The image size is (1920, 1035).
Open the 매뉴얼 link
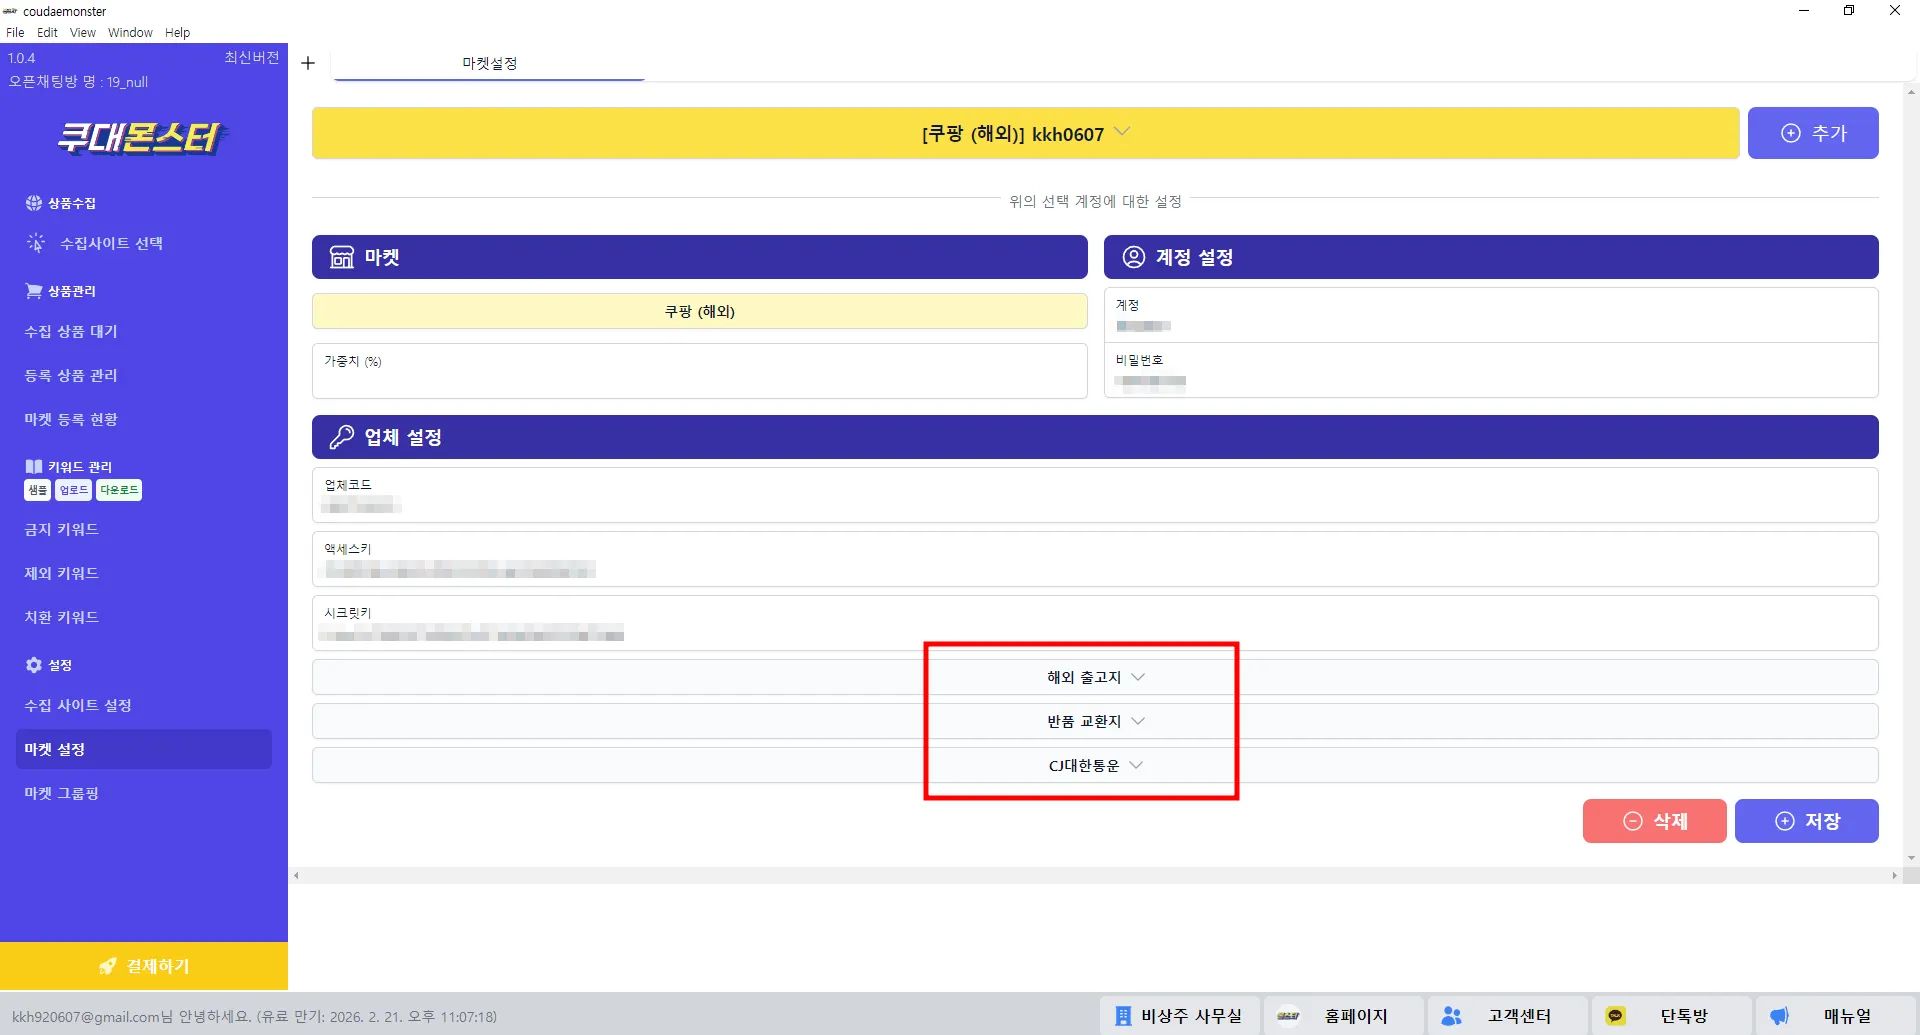tap(1835, 1016)
